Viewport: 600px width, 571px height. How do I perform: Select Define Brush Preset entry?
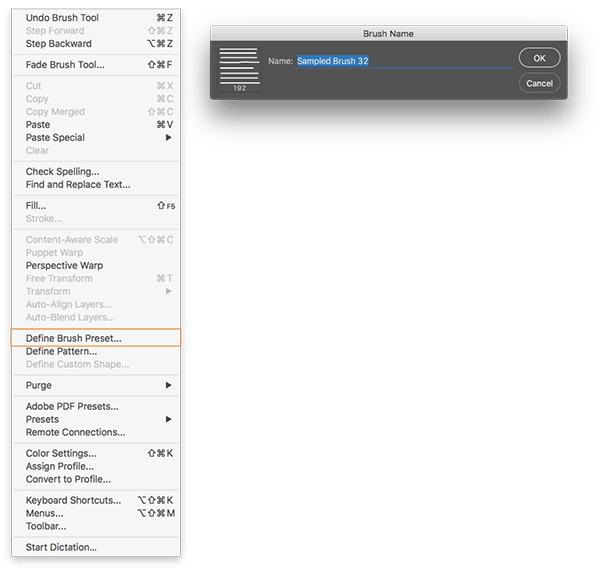[x=96, y=338]
